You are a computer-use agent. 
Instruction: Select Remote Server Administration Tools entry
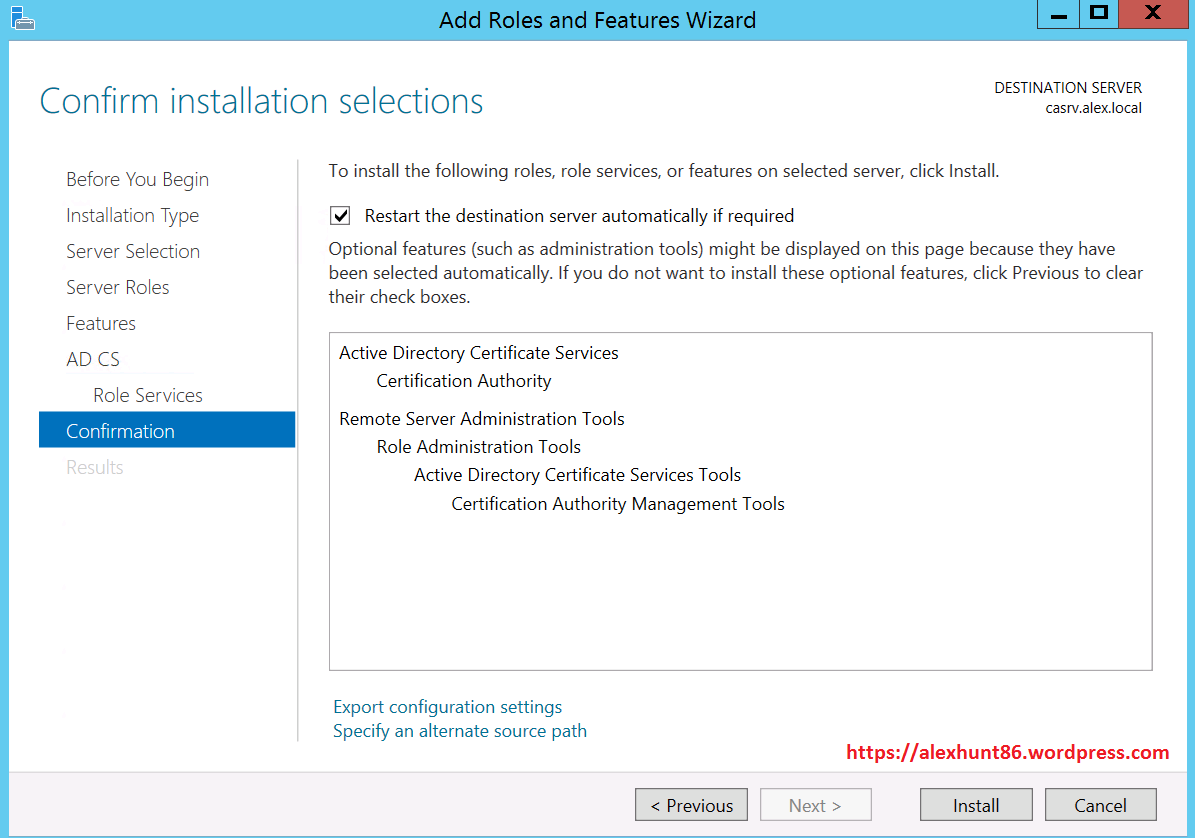tap(481, 419)
